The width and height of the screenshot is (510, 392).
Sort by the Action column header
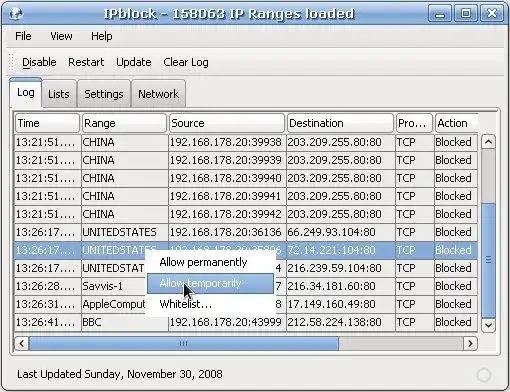coord(456,123)
